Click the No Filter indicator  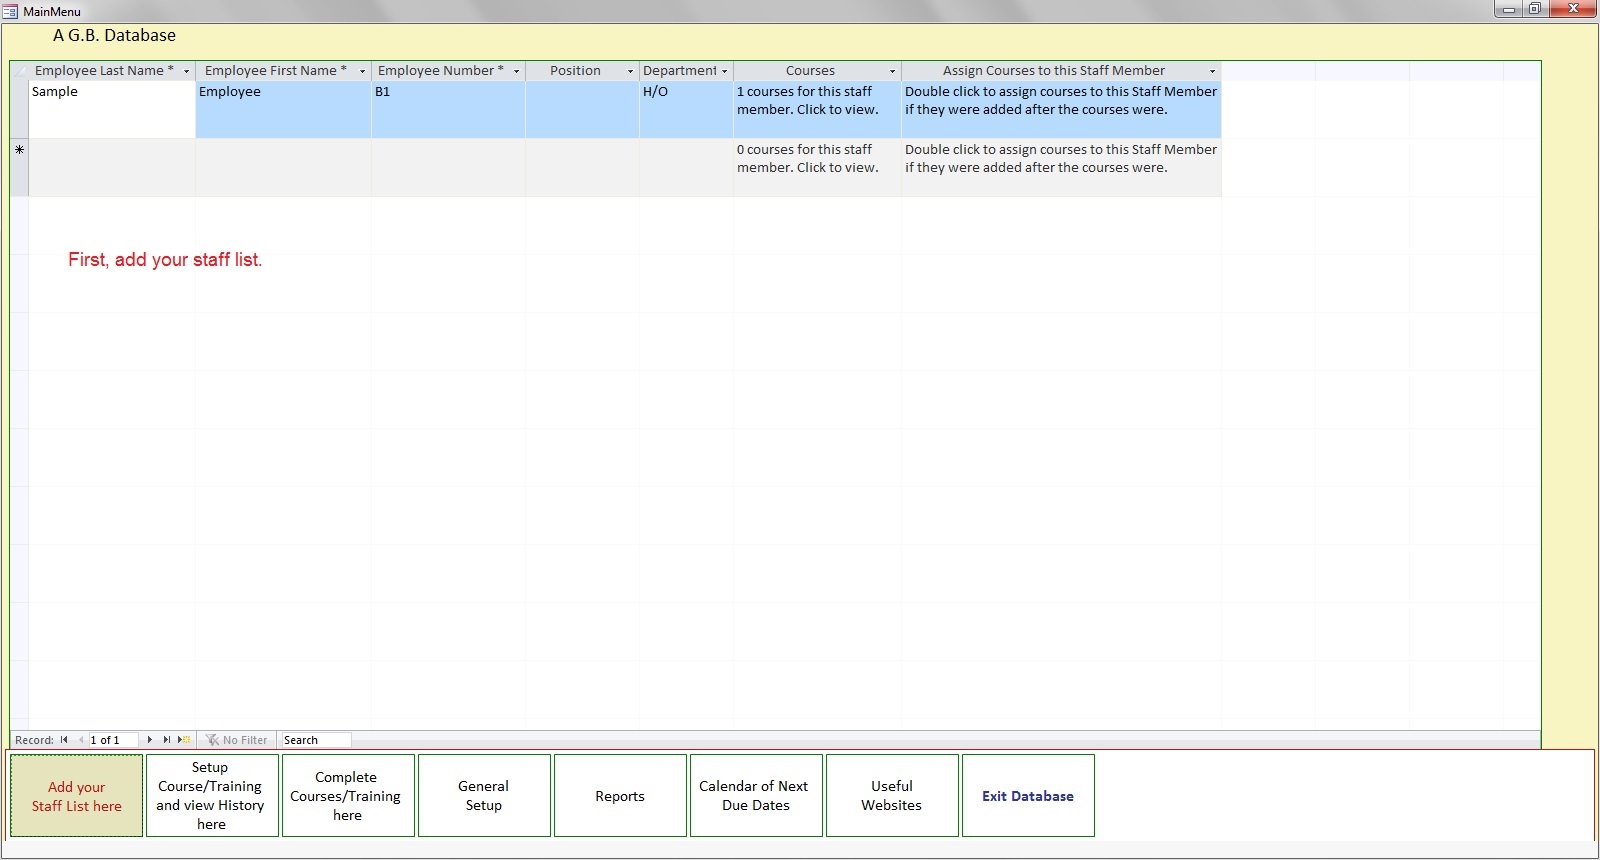tap(237, 740)
